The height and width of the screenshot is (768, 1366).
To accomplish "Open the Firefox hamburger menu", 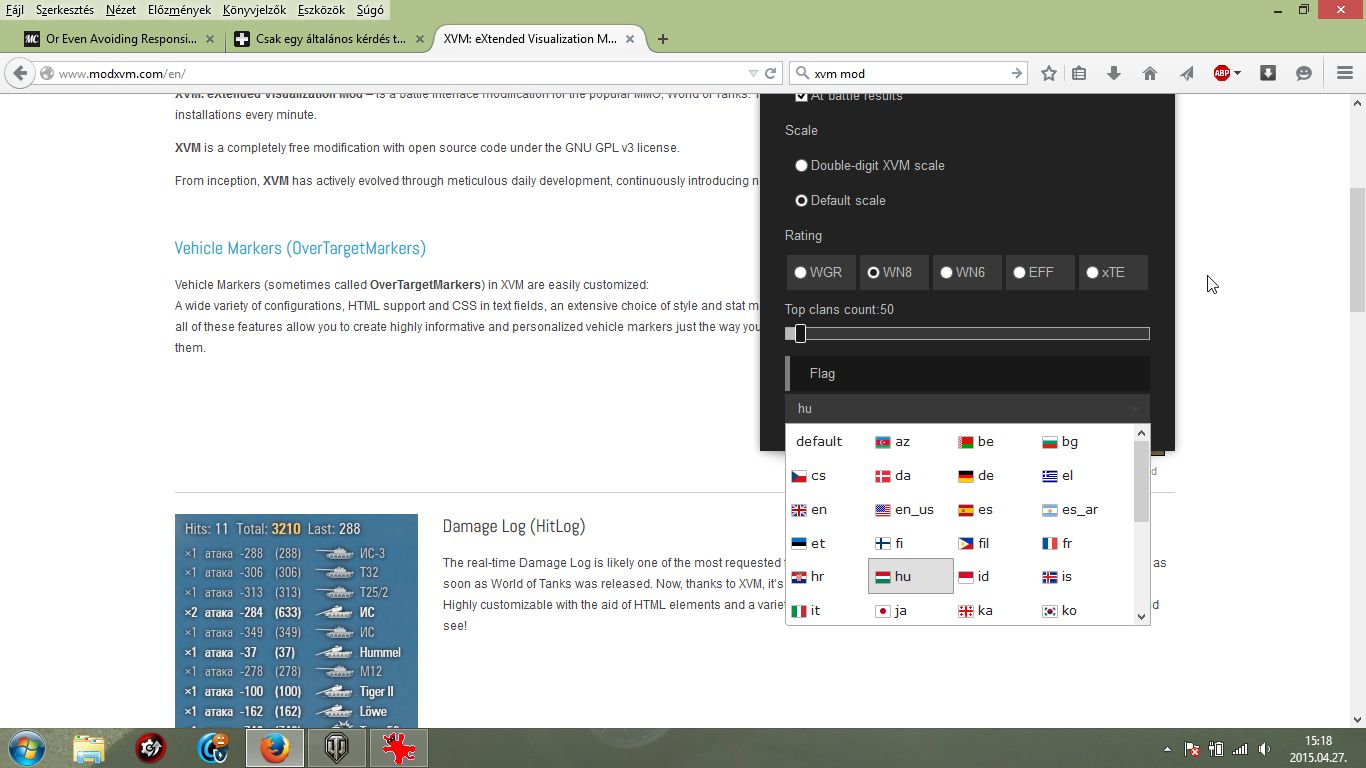I will pos(1344,73).
